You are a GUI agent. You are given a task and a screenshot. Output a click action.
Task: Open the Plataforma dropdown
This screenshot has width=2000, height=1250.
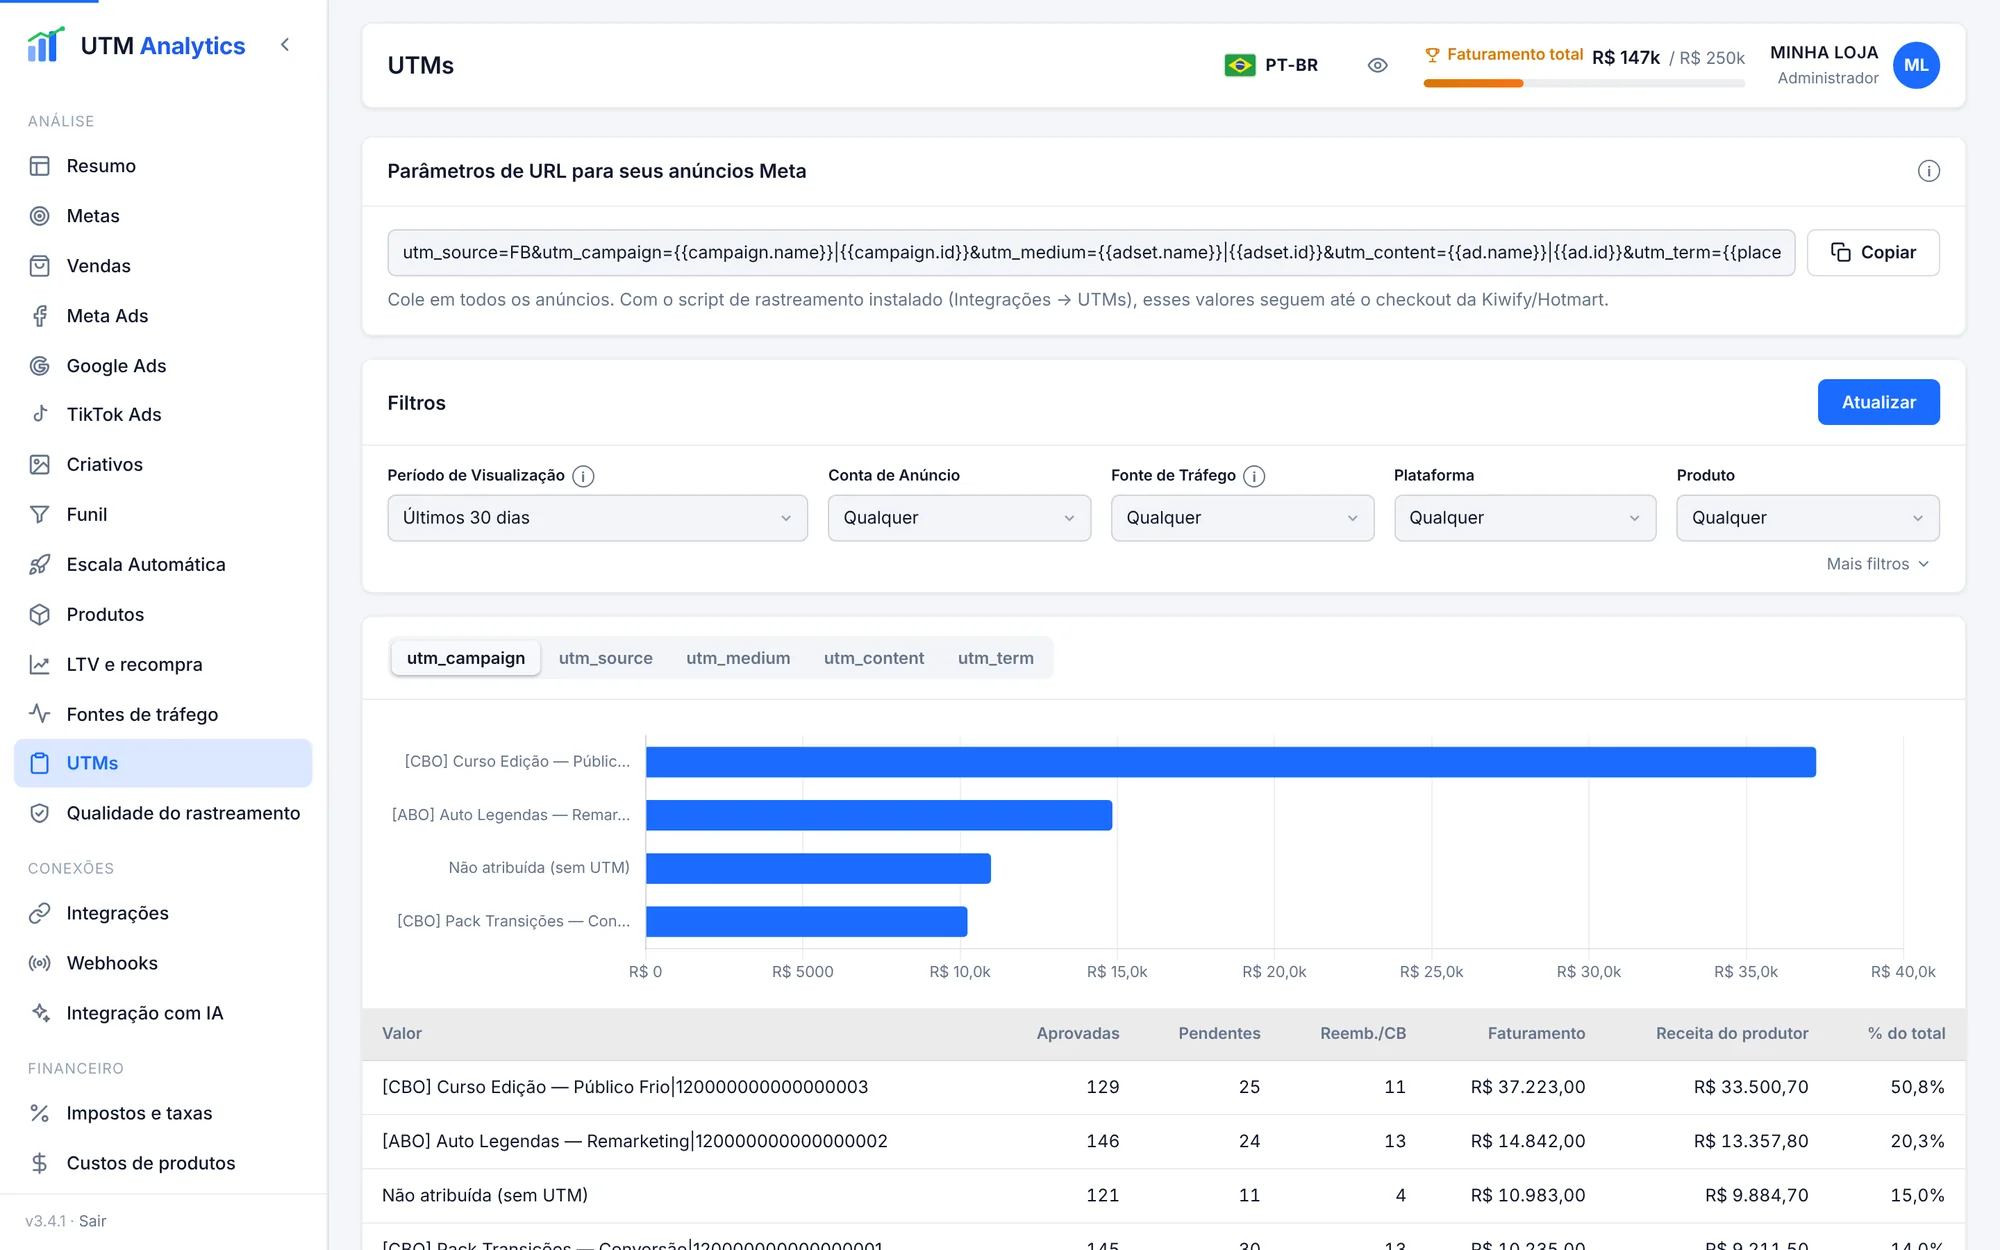(1525, 518)
